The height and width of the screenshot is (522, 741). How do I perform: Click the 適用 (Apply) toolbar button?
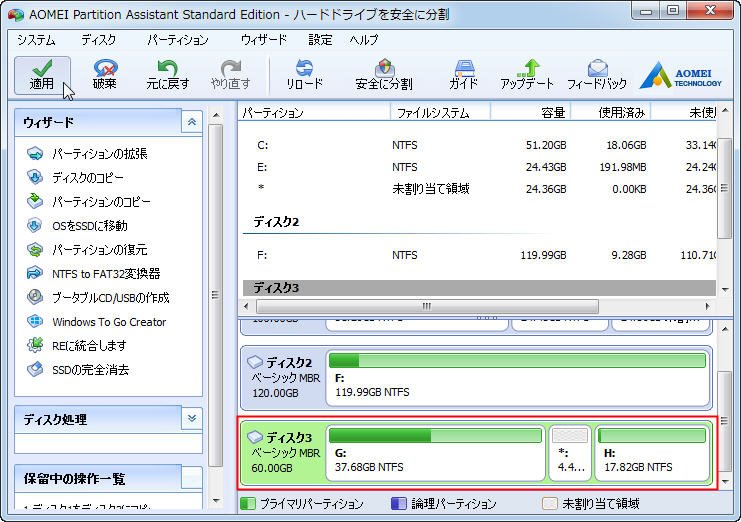tap(42, 75)
